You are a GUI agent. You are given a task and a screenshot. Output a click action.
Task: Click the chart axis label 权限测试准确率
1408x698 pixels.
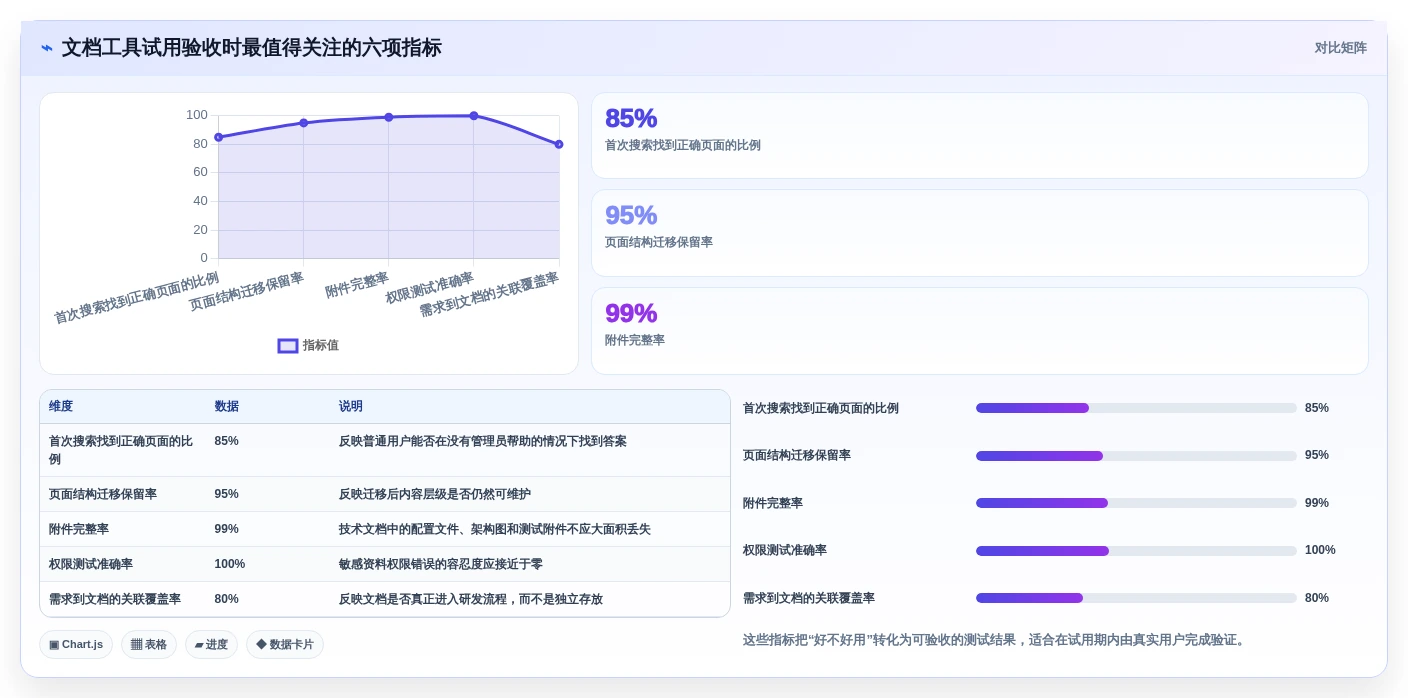pos(430,288)
